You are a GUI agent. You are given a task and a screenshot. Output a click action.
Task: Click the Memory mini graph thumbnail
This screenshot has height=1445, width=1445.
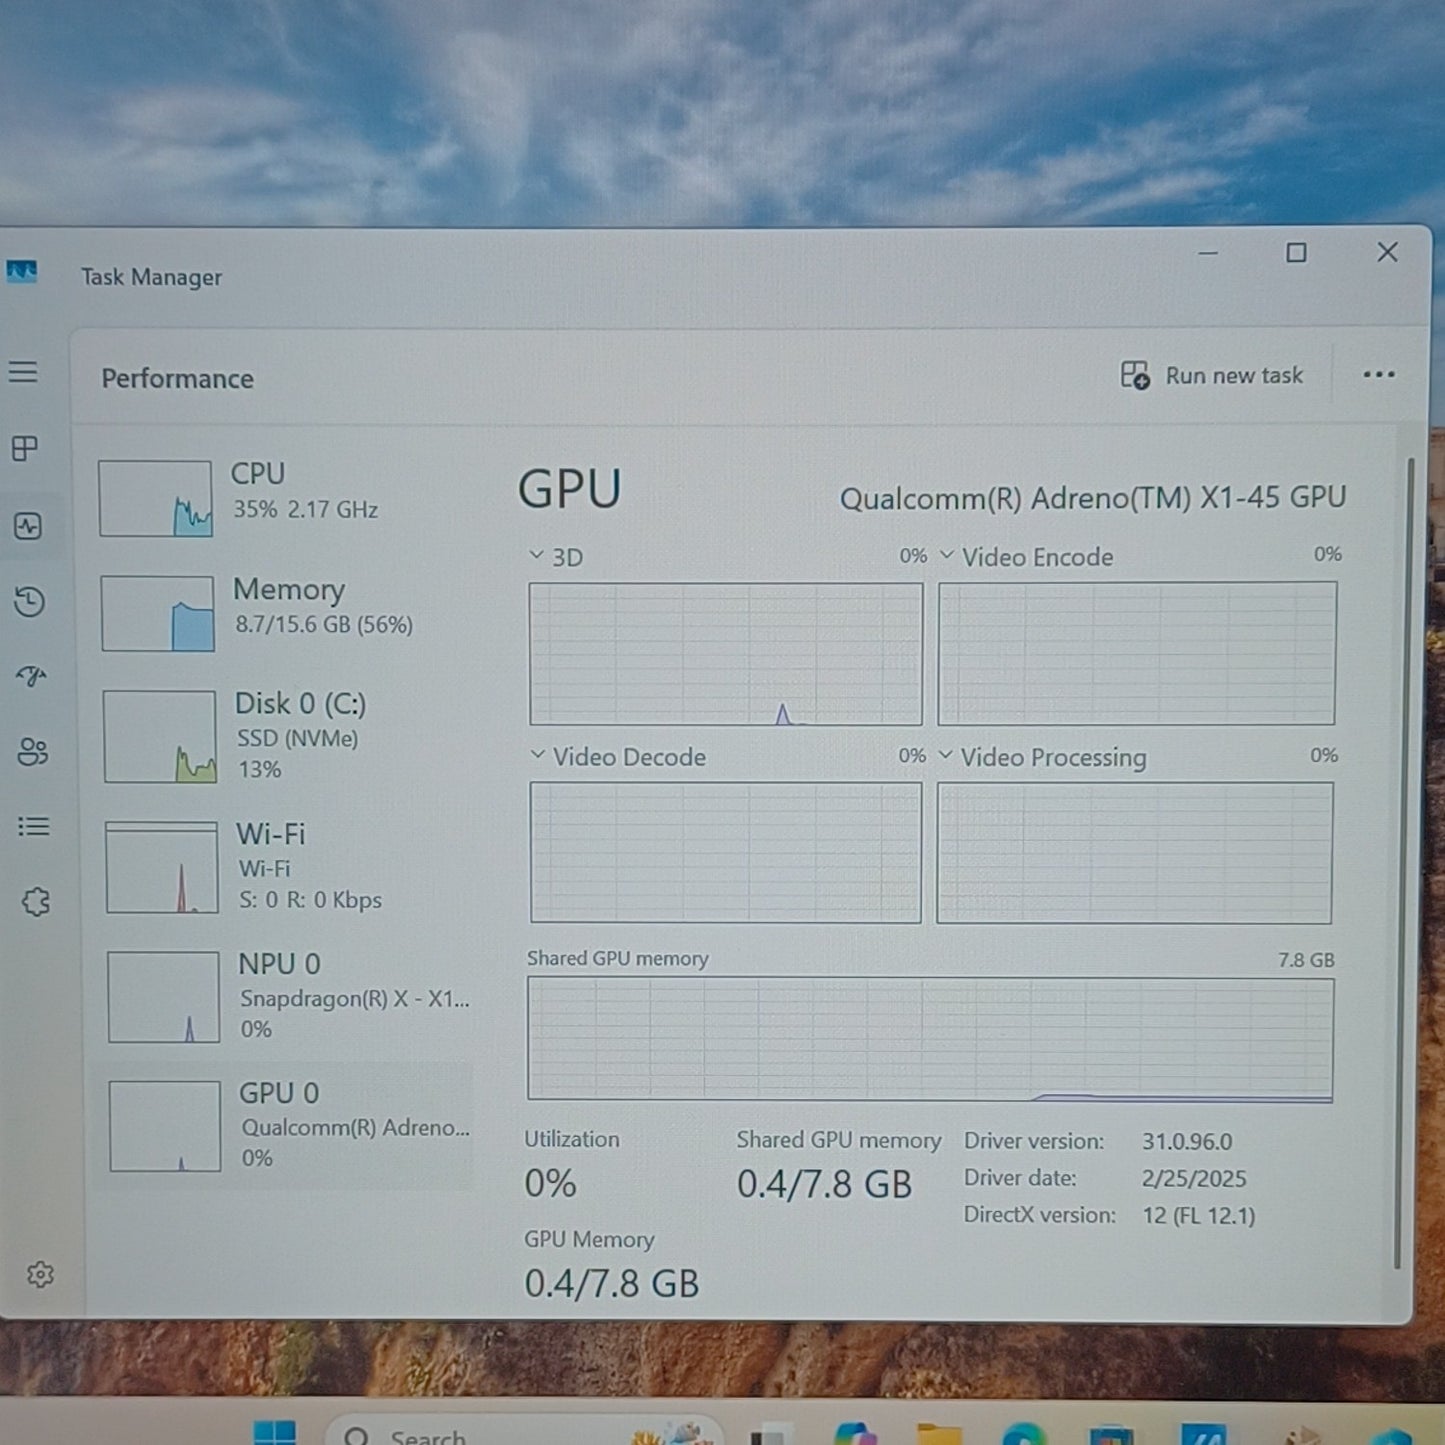[158, 613]
